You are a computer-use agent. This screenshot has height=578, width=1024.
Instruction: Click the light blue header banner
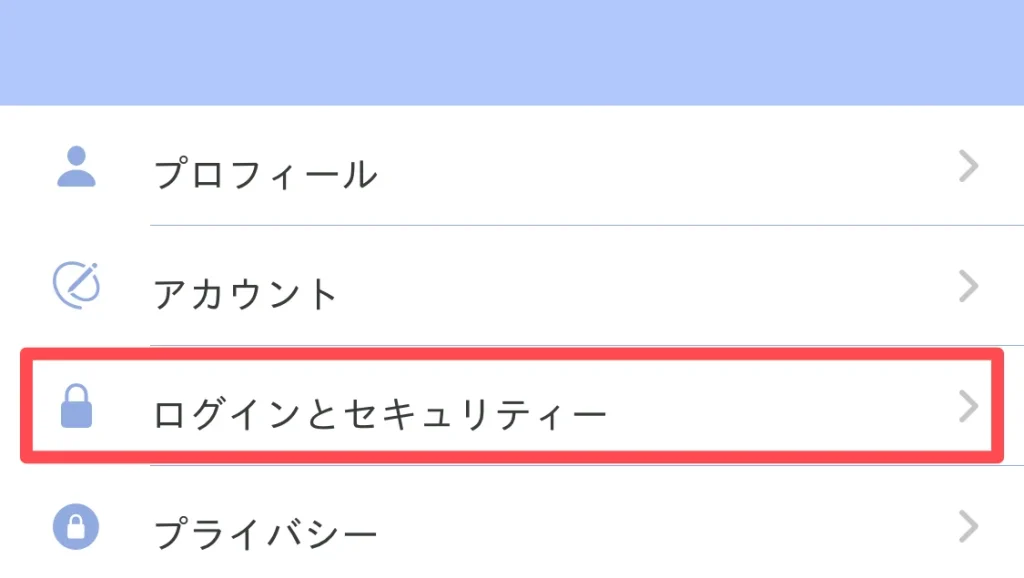point(512,52)
